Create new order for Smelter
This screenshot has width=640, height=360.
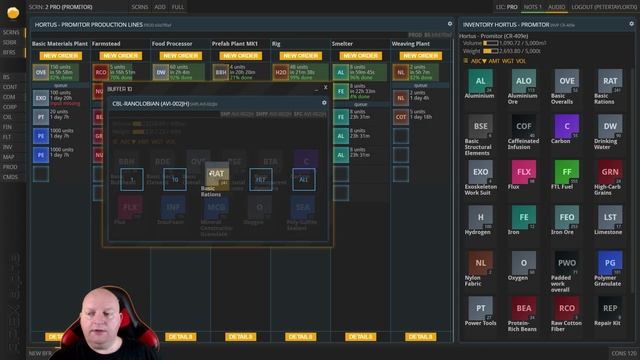coord(361,56)
